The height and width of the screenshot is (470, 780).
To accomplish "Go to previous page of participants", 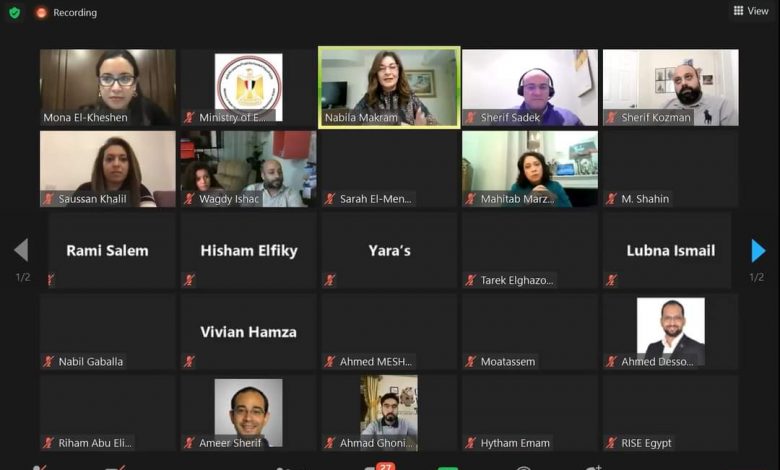I will point(21,250).
